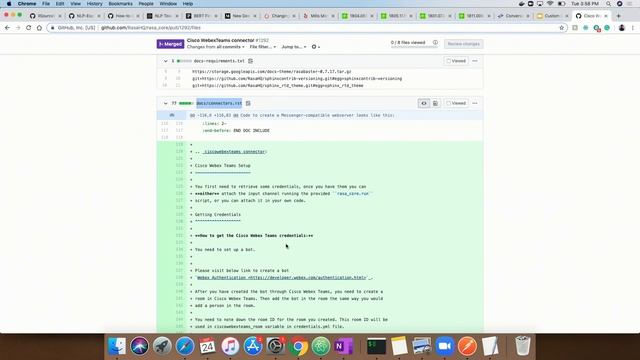Open the docs/connectors.rst file link

tap(219, 103)
